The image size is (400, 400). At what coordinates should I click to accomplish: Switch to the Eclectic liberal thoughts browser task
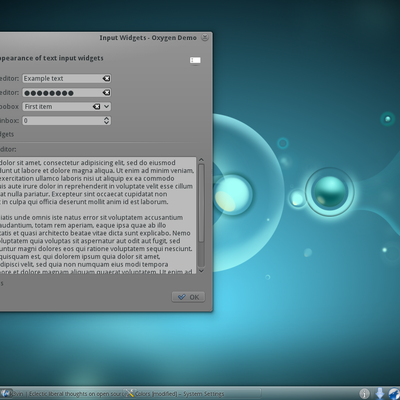click(x=62, y=394)
